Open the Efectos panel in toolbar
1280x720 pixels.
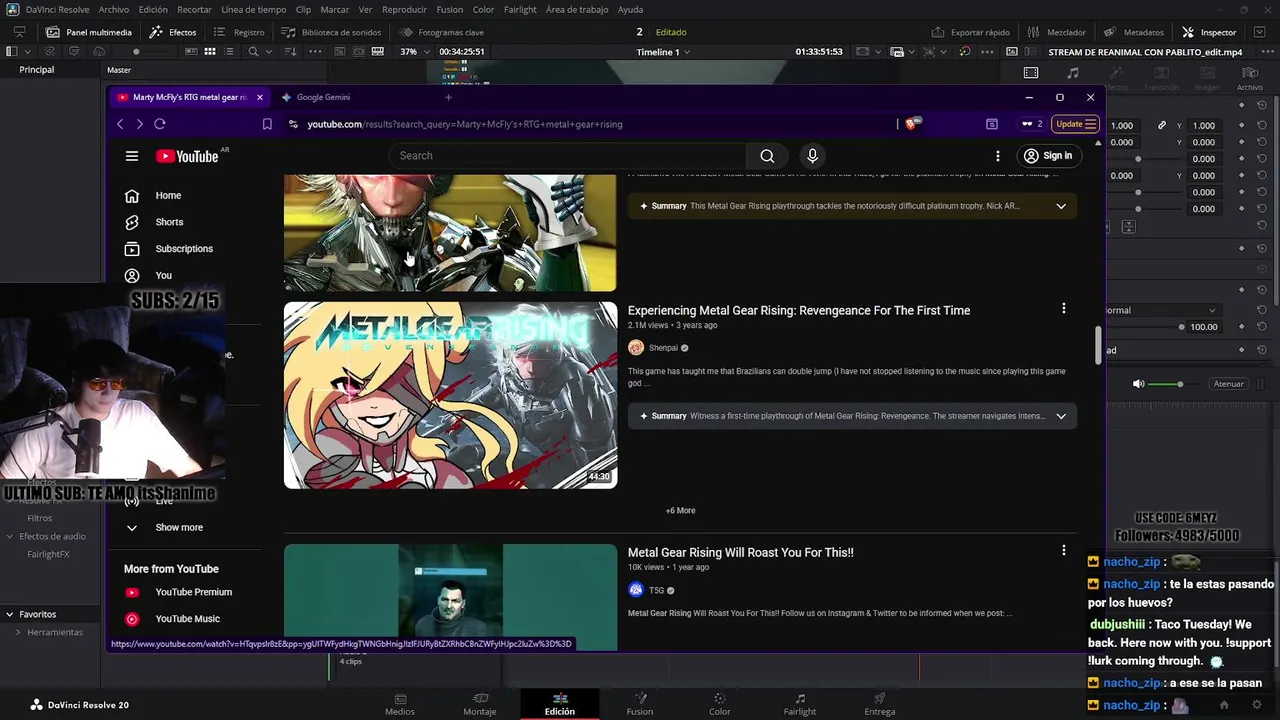173,32
